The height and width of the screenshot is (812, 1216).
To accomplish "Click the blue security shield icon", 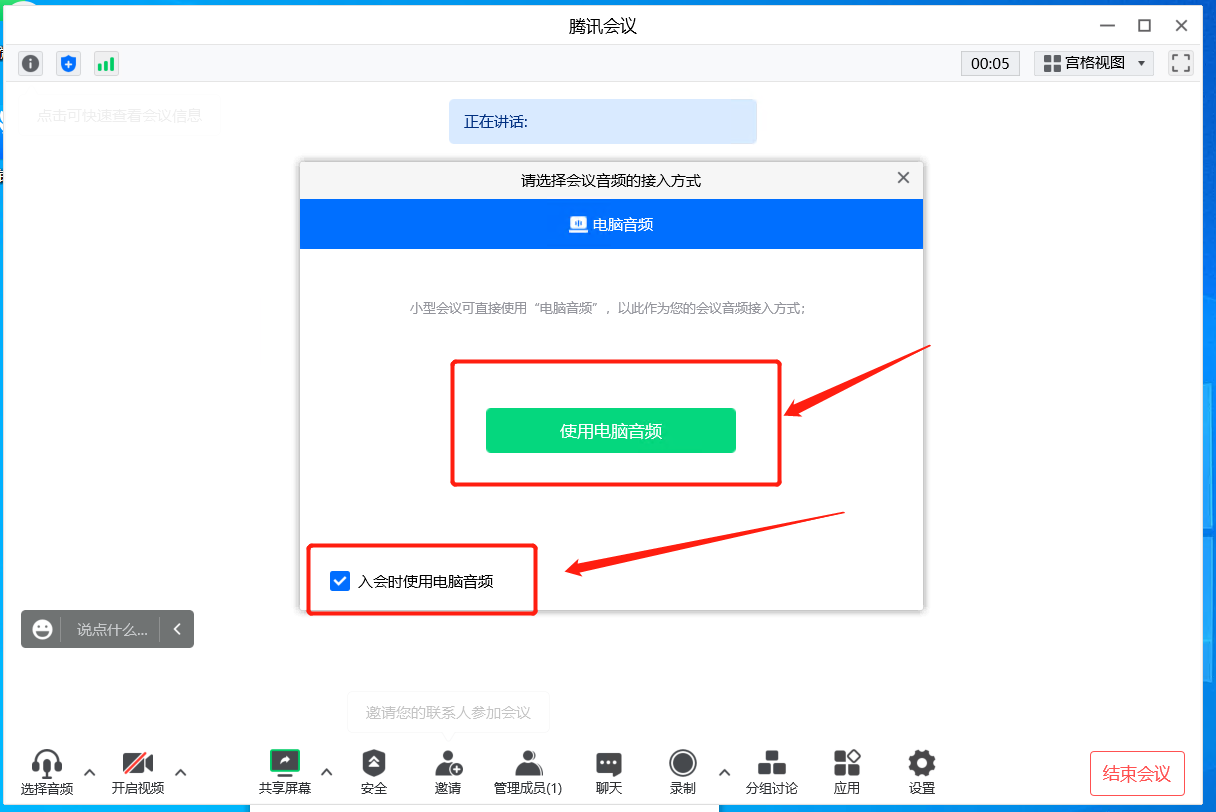I will pyautogui.click(x=68, y=64).
